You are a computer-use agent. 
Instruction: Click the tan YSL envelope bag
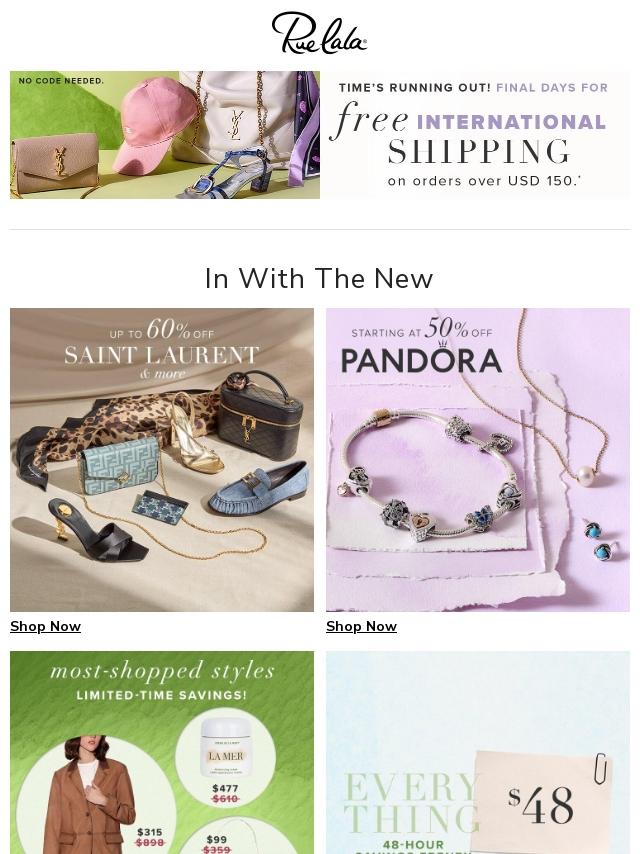[x=55, y=165]
